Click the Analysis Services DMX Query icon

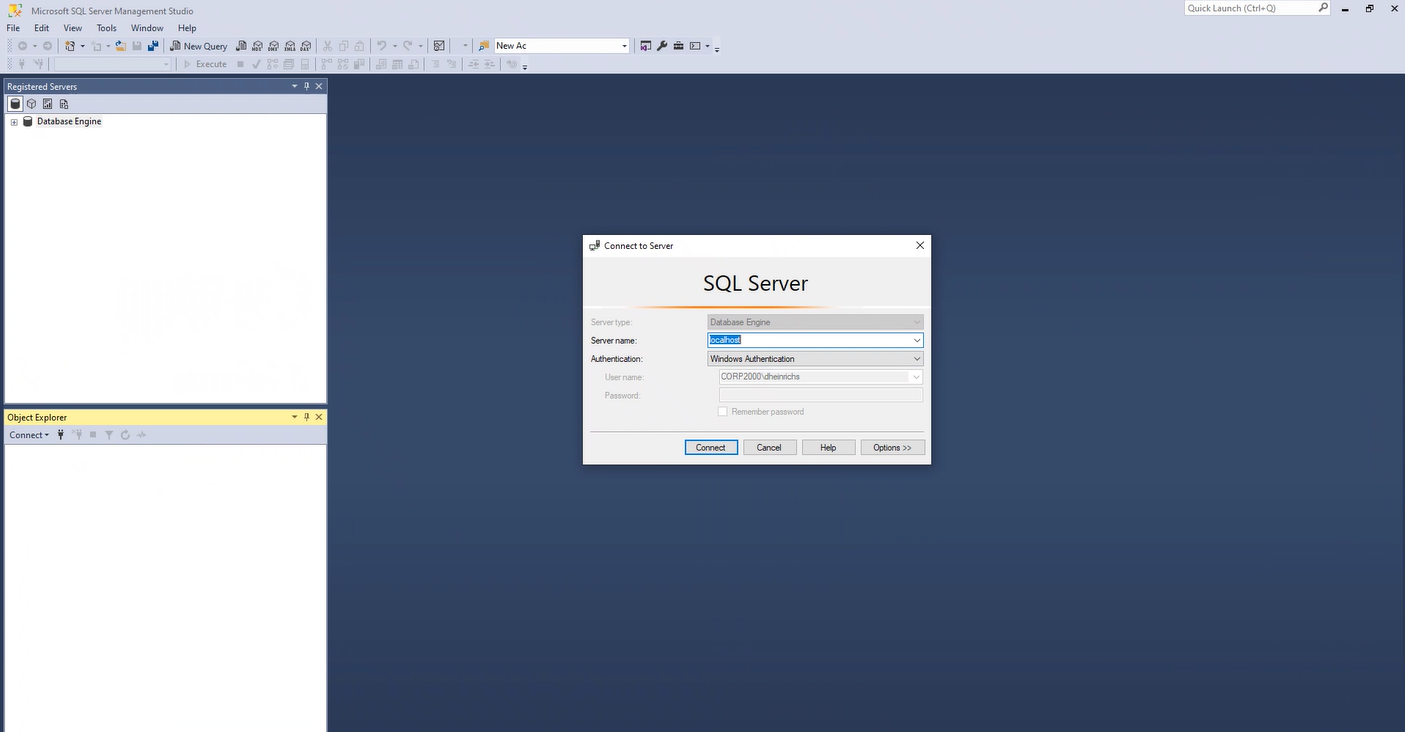tap(273, 46)
